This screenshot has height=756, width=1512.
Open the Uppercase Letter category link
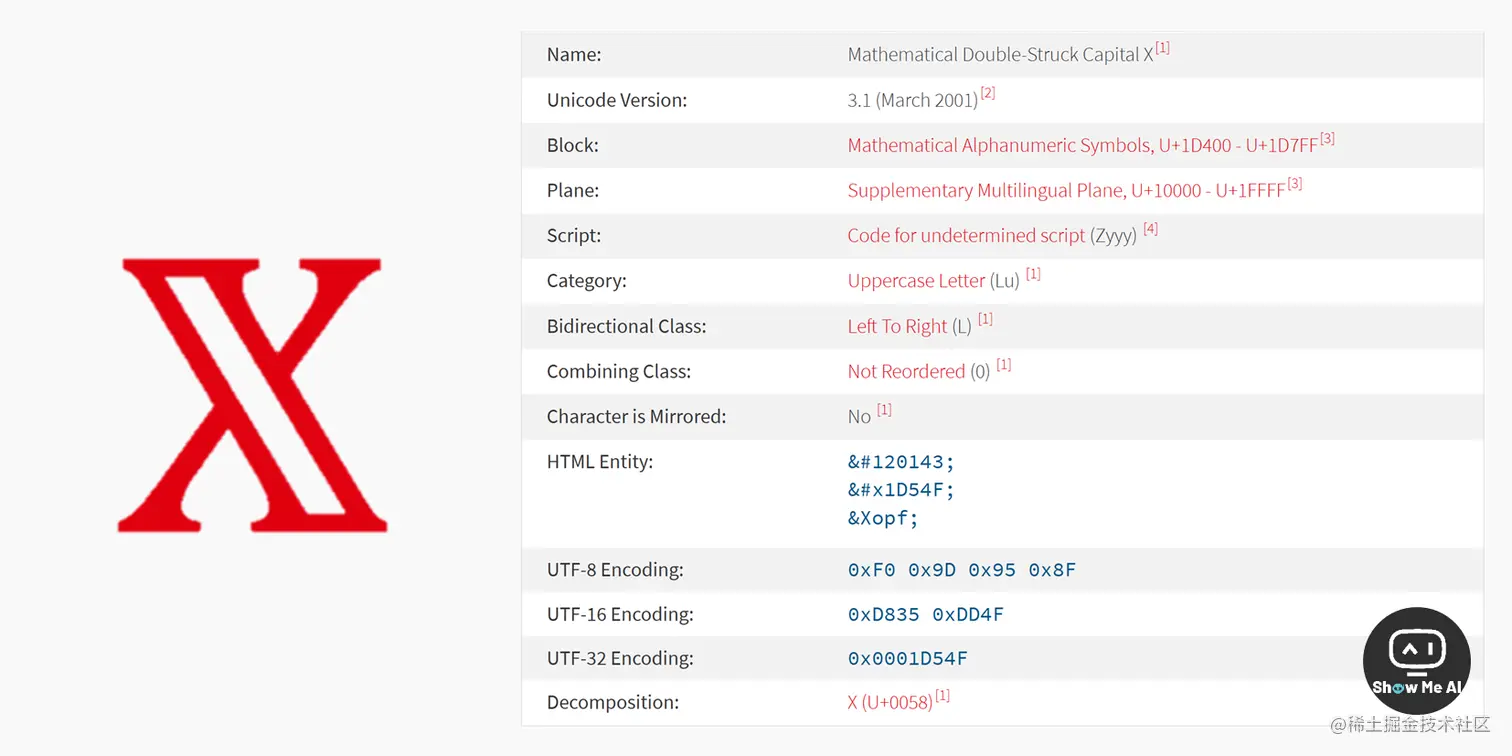[916, 281]
